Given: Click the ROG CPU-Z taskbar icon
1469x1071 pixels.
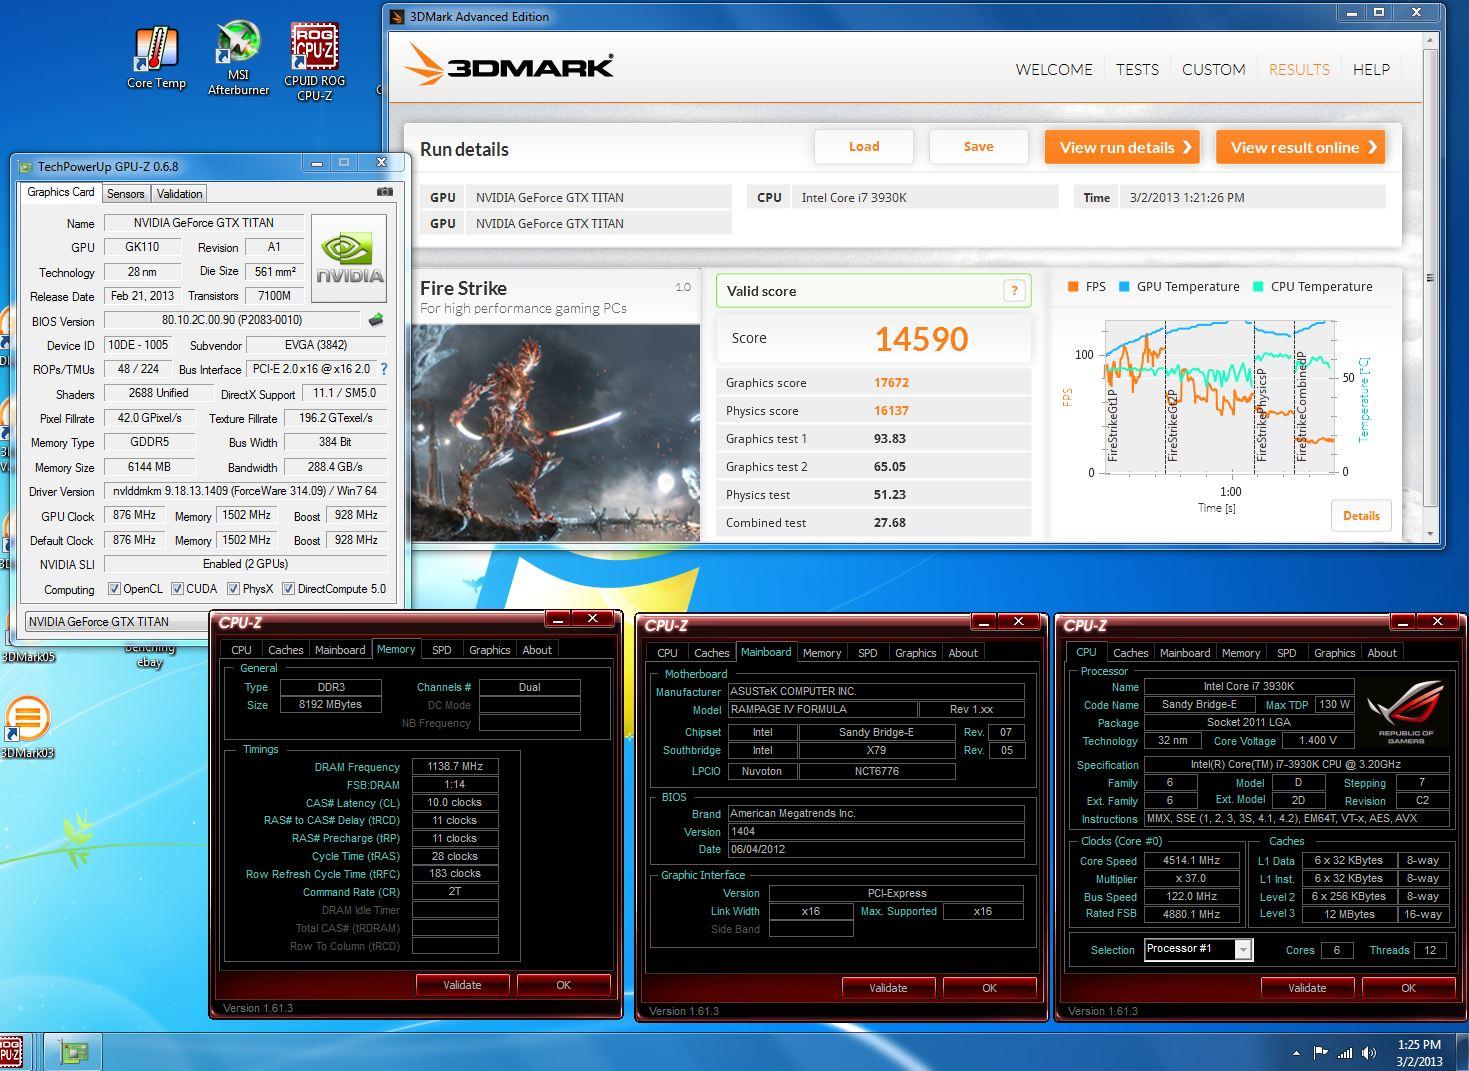Looking at the screenshot, I should coord(10,1052).
